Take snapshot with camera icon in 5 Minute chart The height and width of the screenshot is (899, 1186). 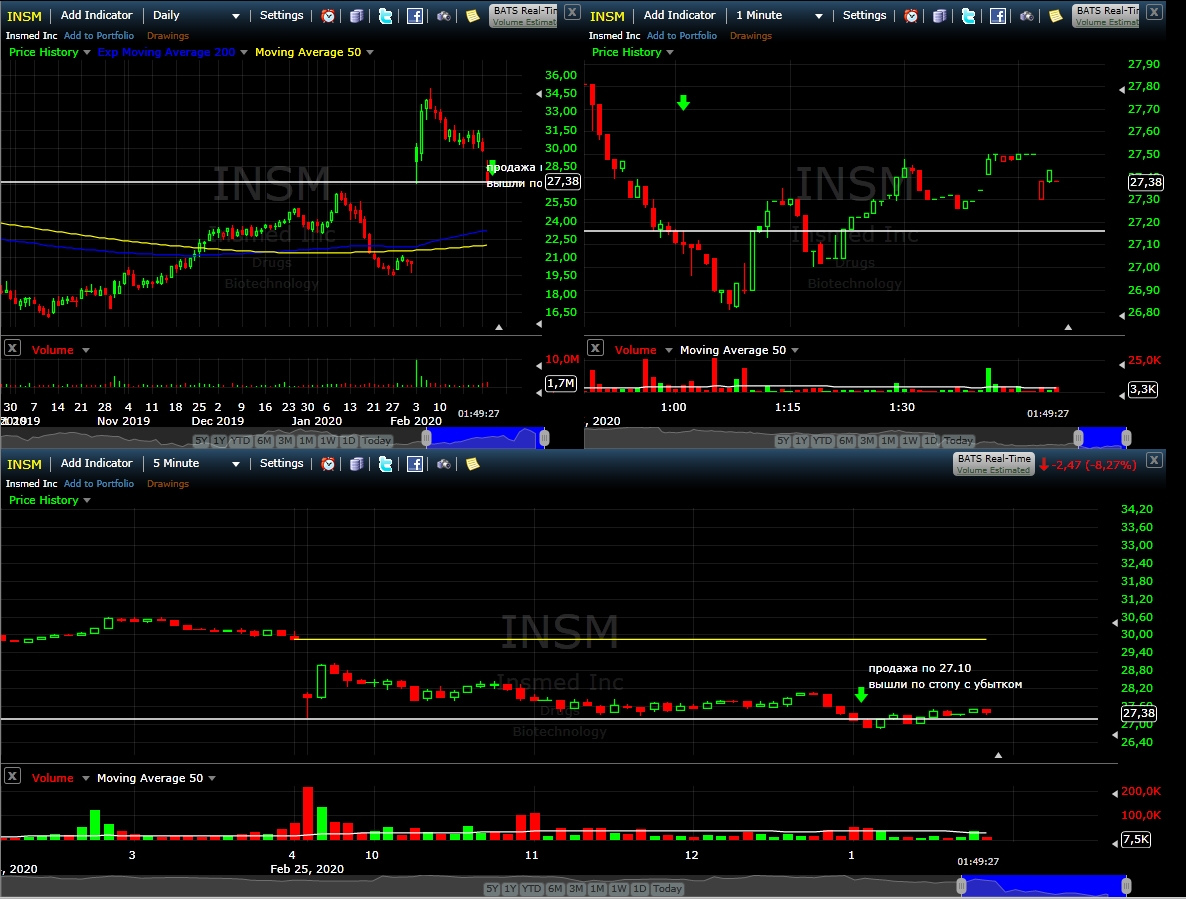444,463
